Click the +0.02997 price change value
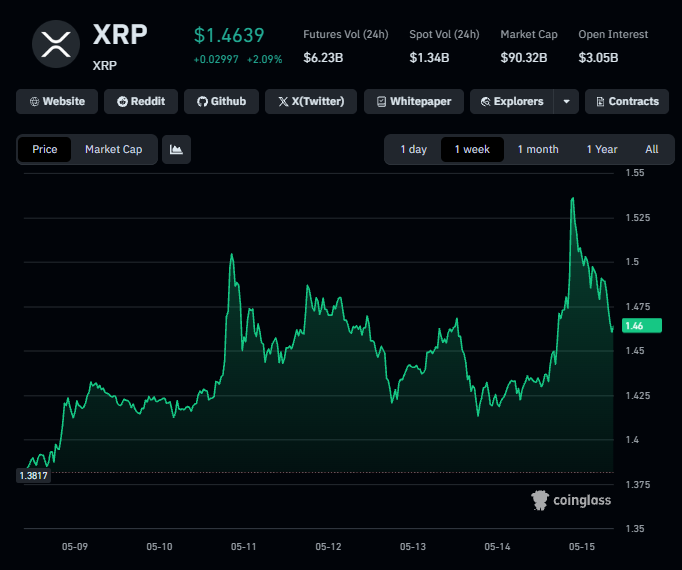This screenshot has width=682, height=570. point(216,59)
